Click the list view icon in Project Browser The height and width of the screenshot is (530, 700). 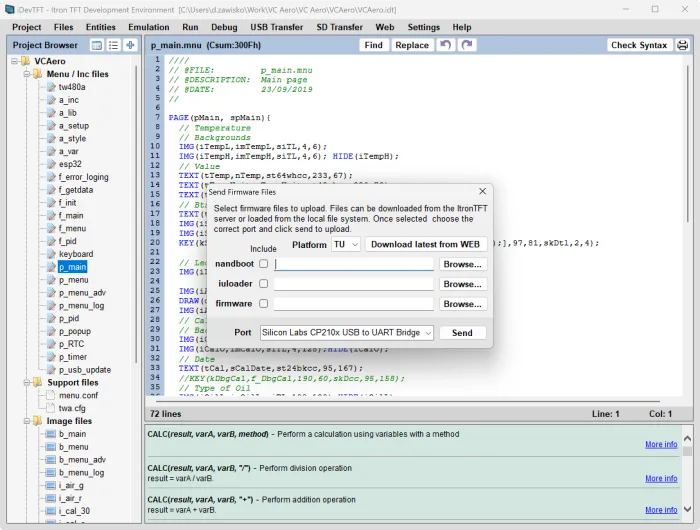[113, 45]
